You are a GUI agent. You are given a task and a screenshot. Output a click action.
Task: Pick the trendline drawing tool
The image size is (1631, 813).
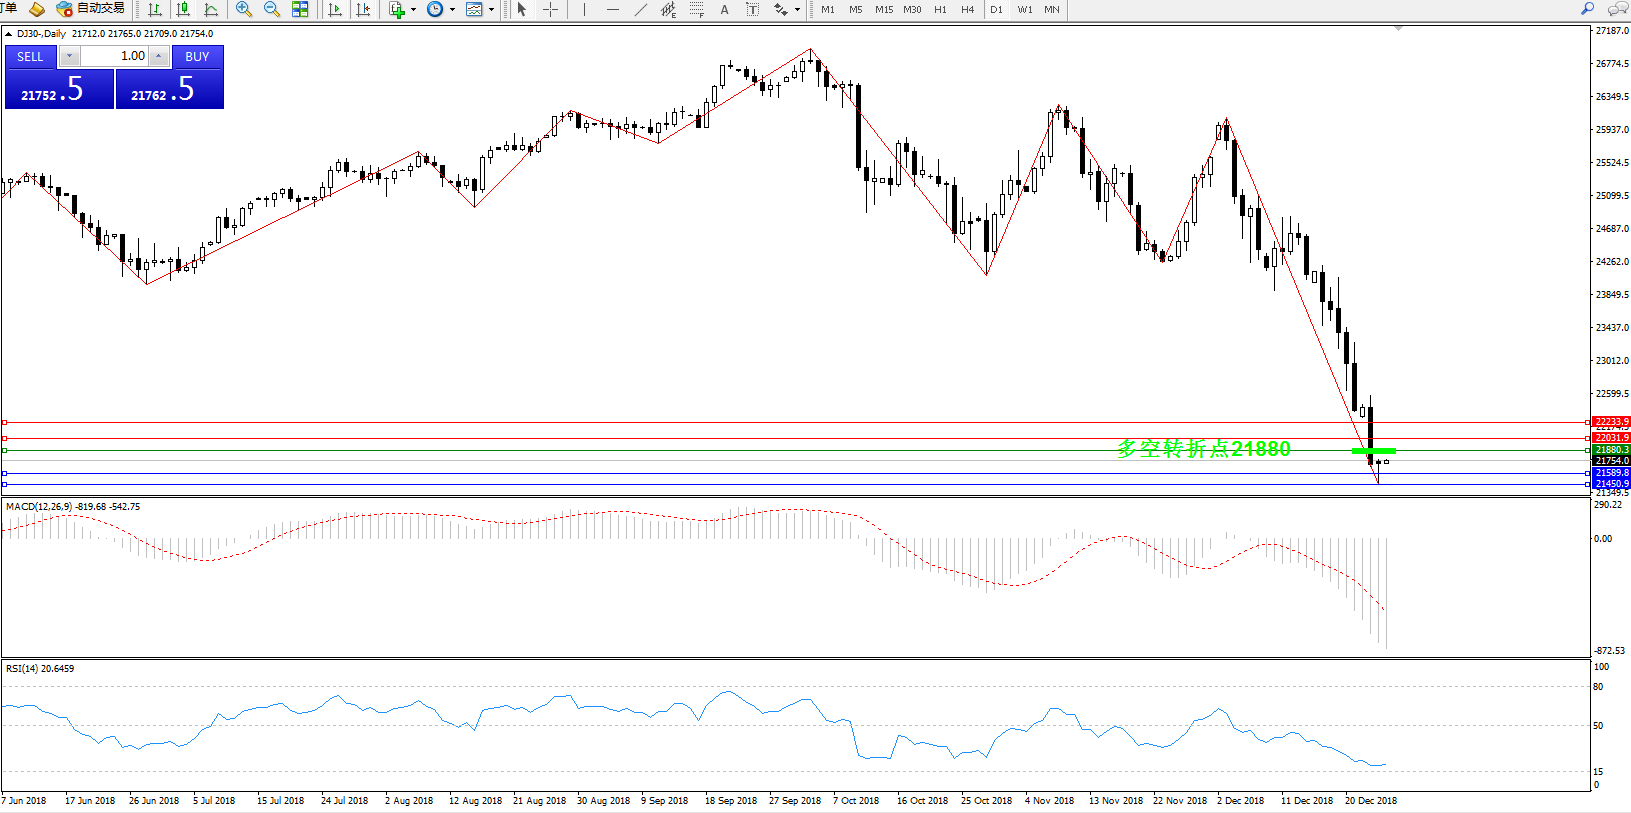click(640, 9)
